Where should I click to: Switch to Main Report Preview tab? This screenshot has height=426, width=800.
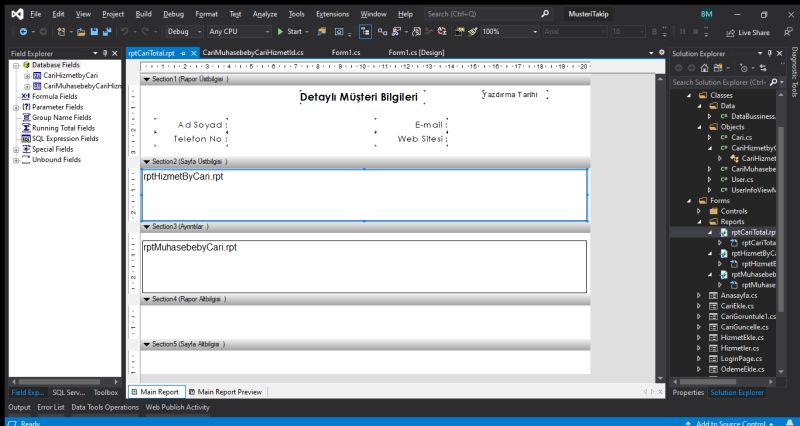(x=225, y=392)
